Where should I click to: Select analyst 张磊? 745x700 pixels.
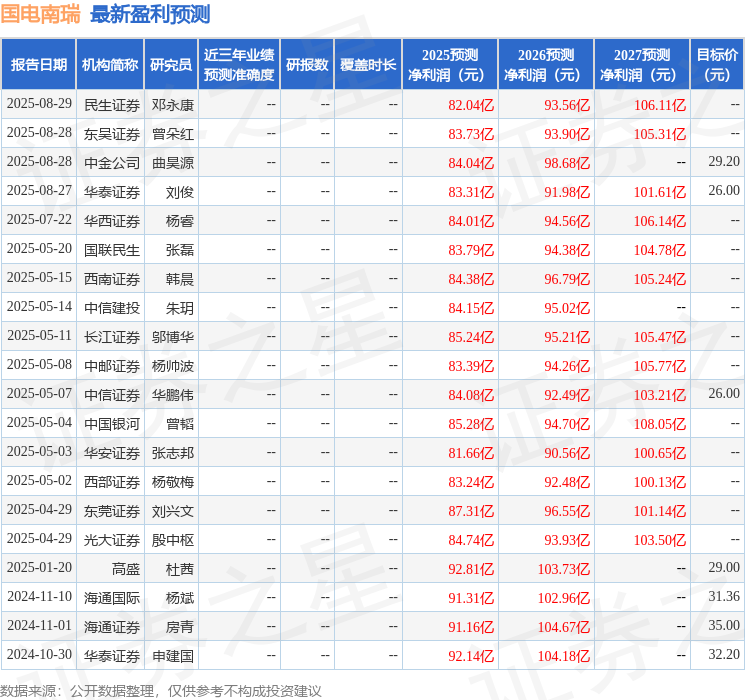pos(180,250)
